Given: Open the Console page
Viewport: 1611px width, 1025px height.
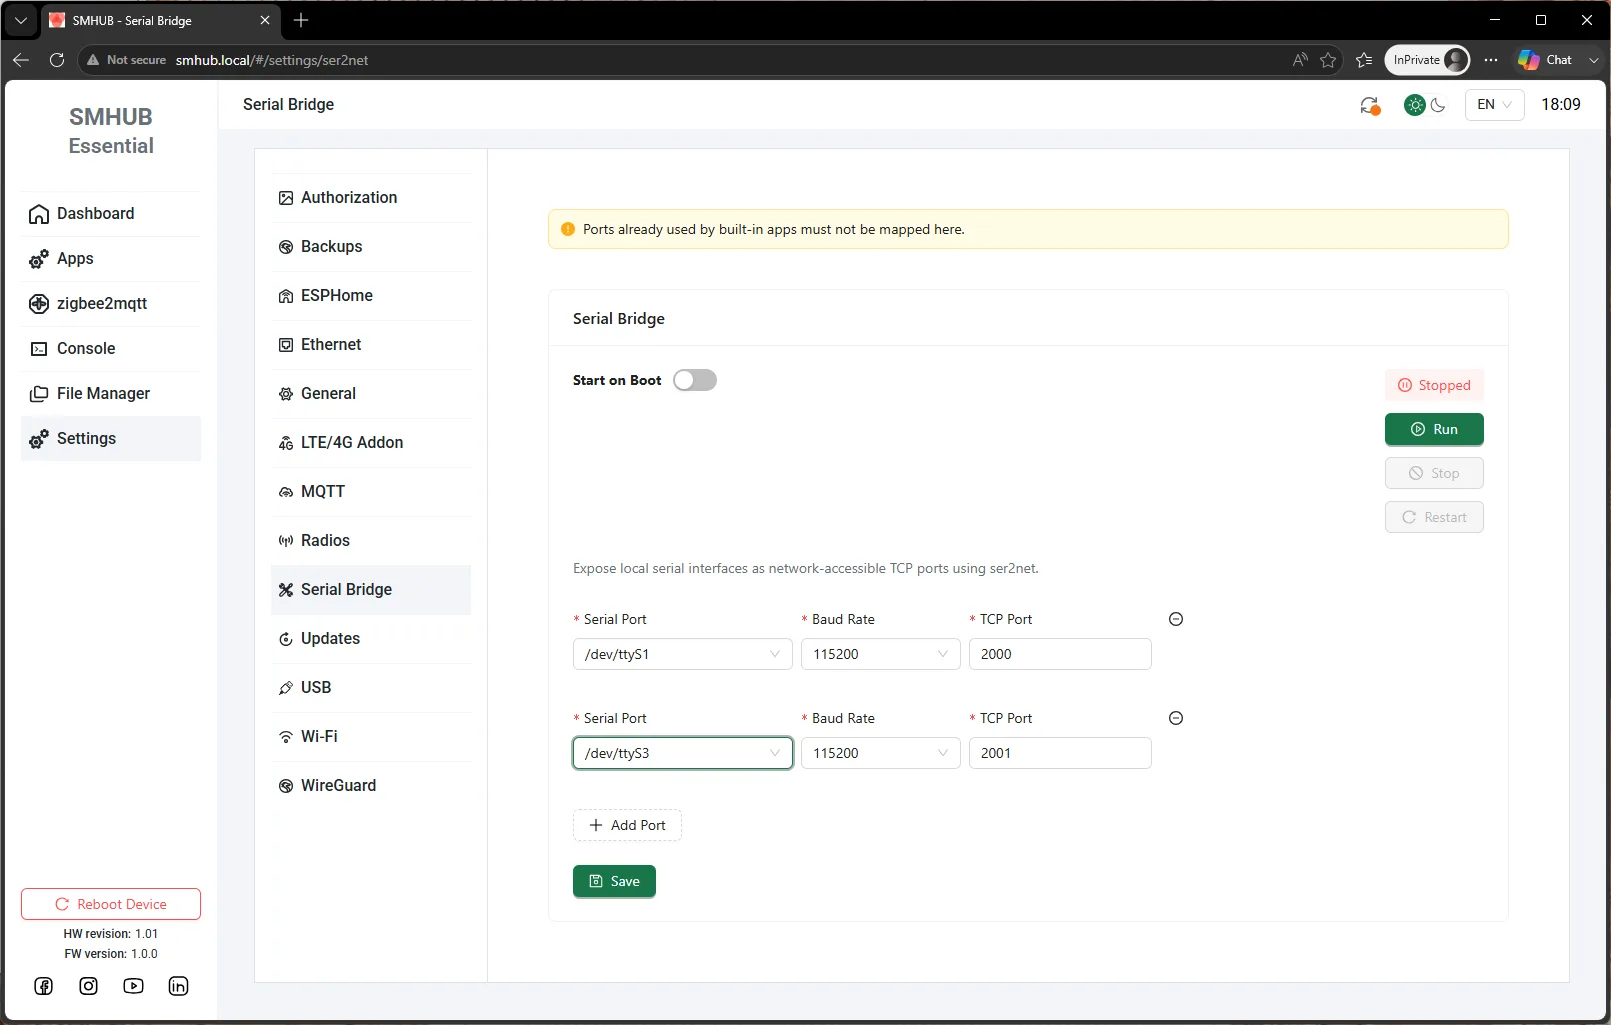Looking at the screenshot, I should (x=110, y=349).
